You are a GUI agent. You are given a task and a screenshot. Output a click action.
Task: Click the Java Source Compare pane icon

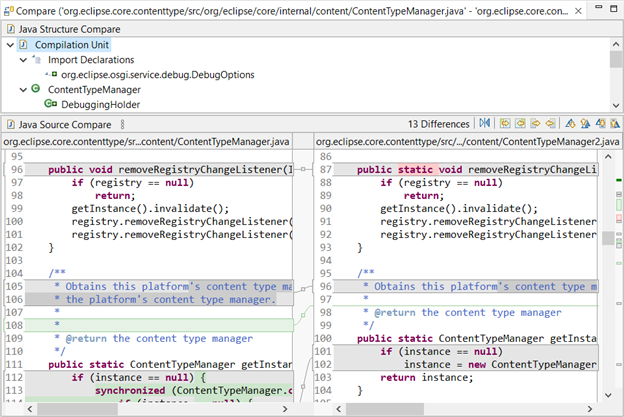[x=11, y=125]
